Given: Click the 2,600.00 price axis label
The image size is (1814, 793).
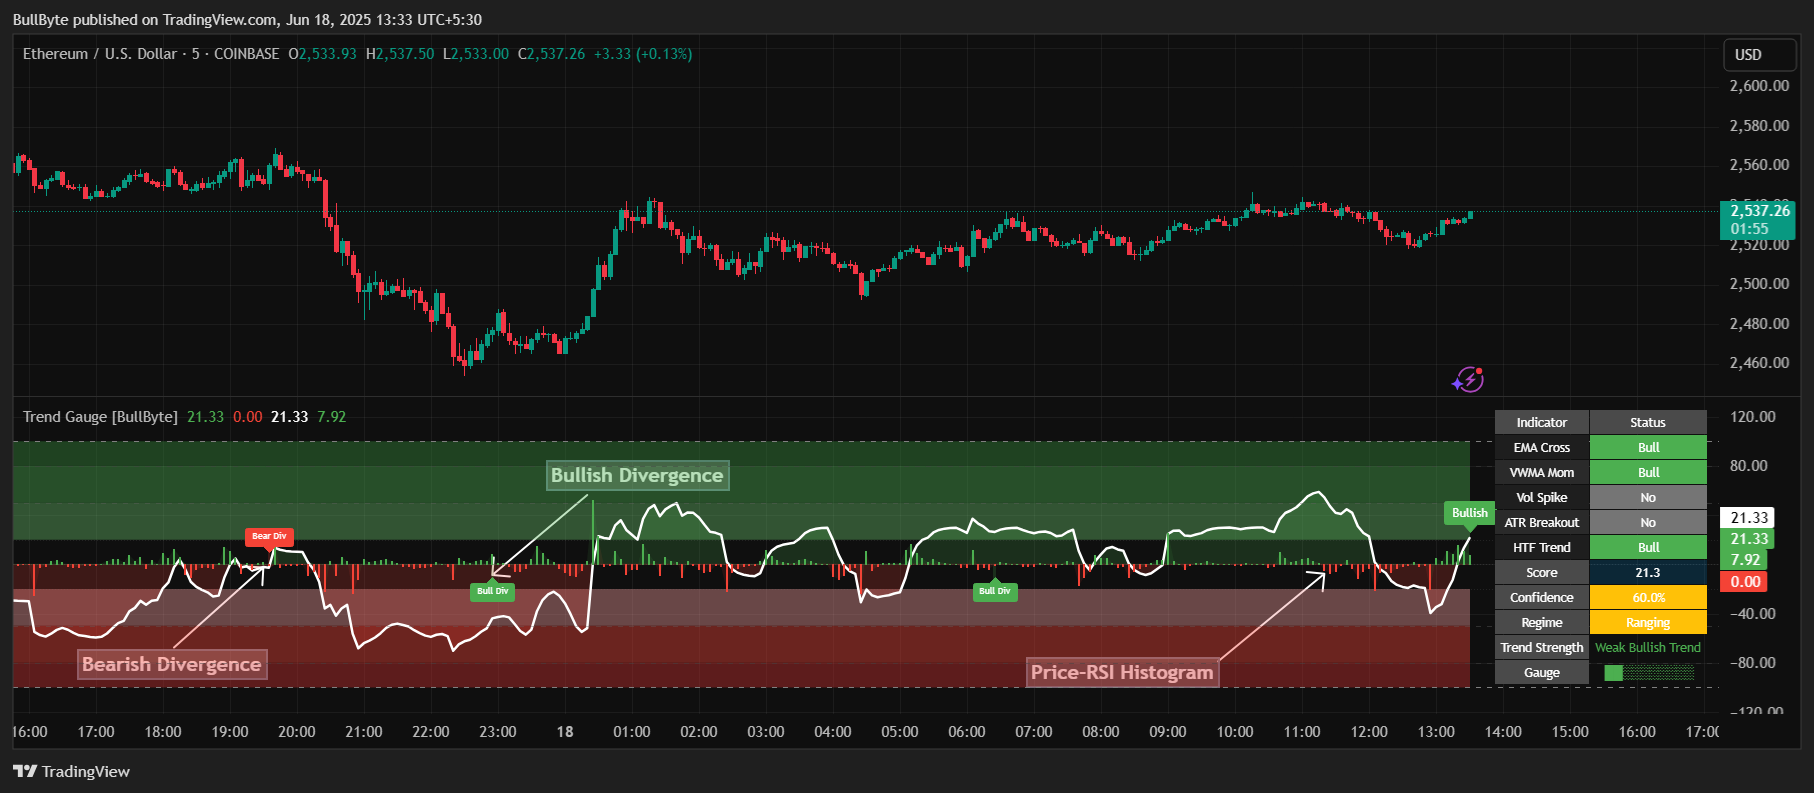Looking at the screenshot, I should tap(1759, 86).
